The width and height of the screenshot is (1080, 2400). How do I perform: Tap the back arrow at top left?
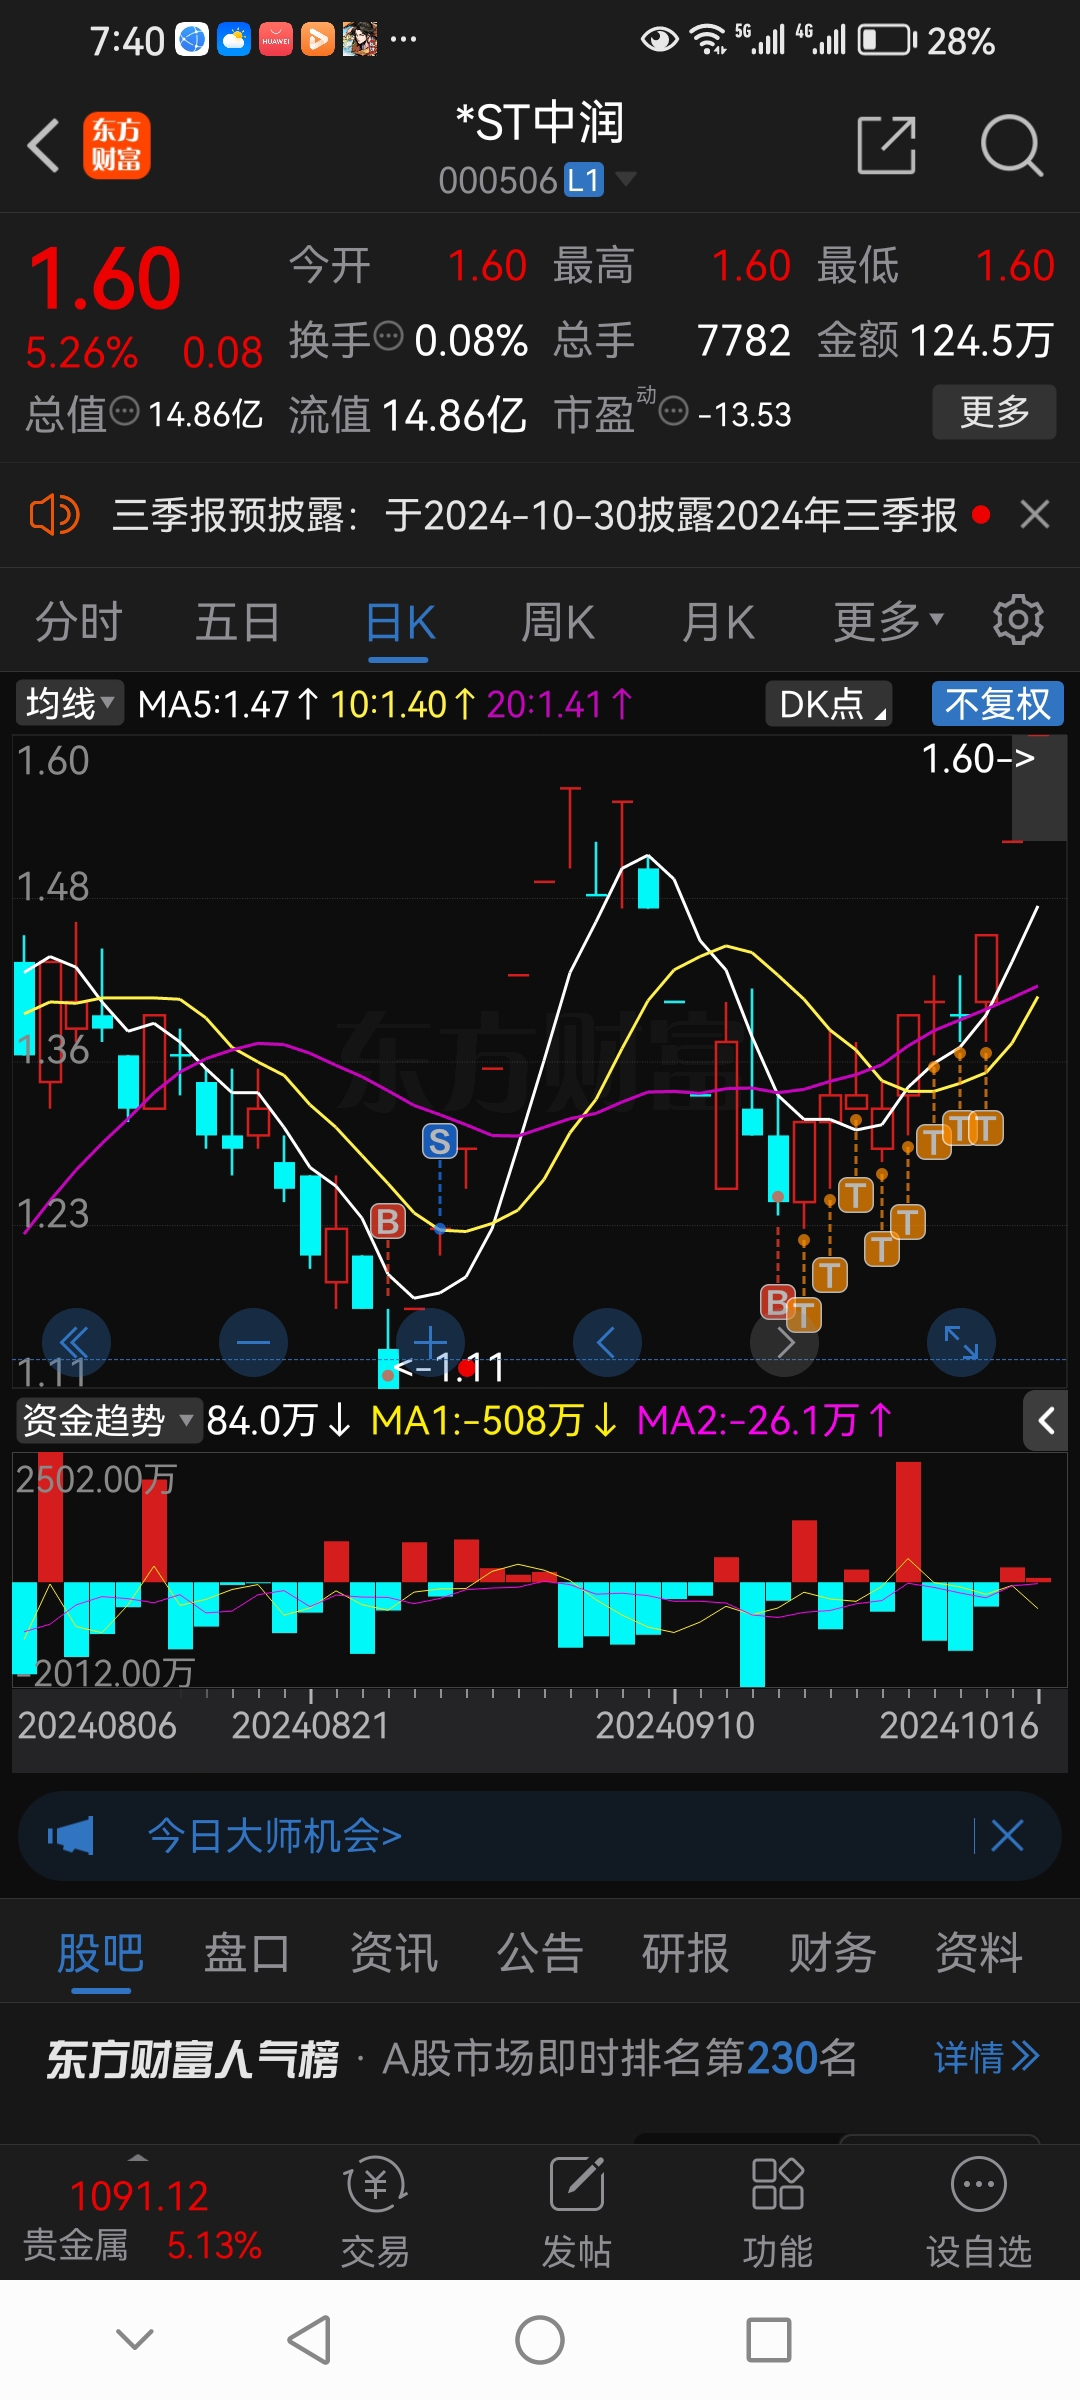[x=44, y=146]
